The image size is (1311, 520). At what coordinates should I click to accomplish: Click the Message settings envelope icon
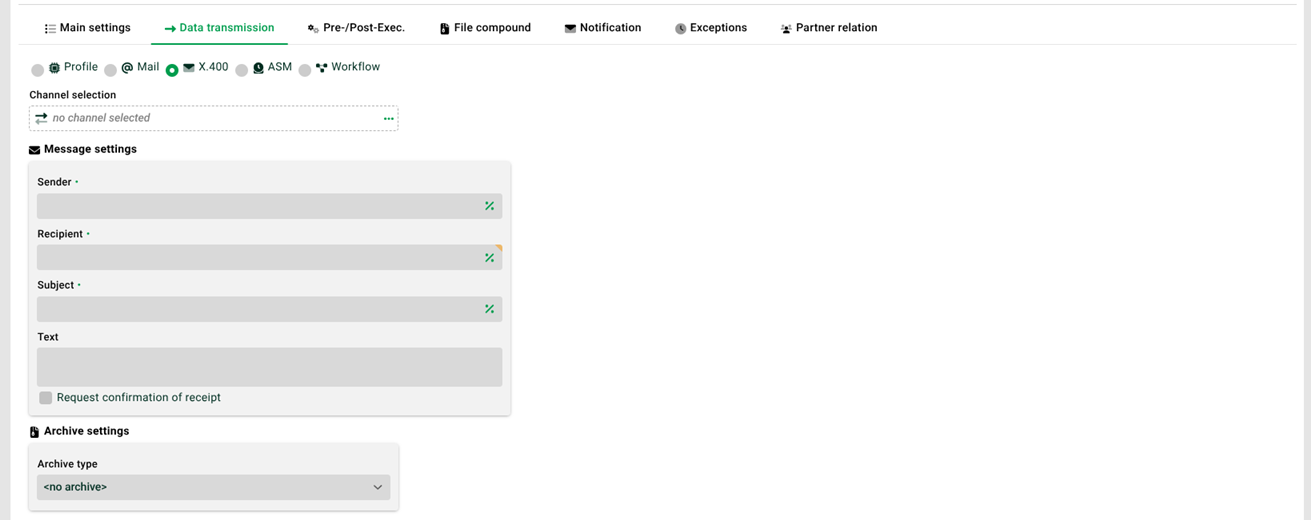click(35, 150)
